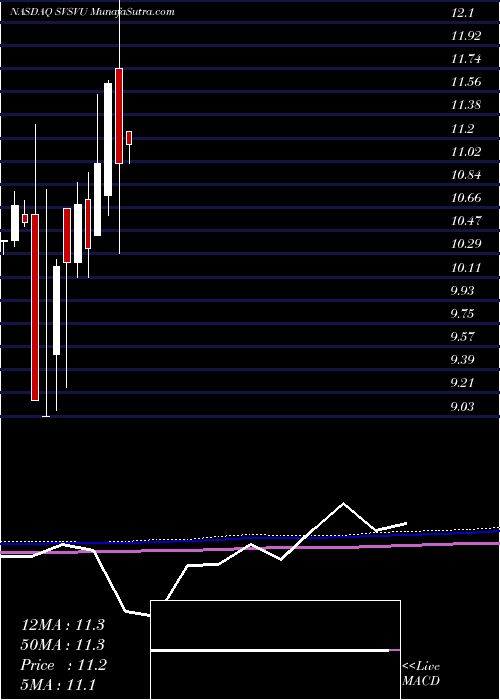Select the 11.74 price axis label
Image resolution: width=500 pixels, height=700 pixels.
tap(466, 59)
